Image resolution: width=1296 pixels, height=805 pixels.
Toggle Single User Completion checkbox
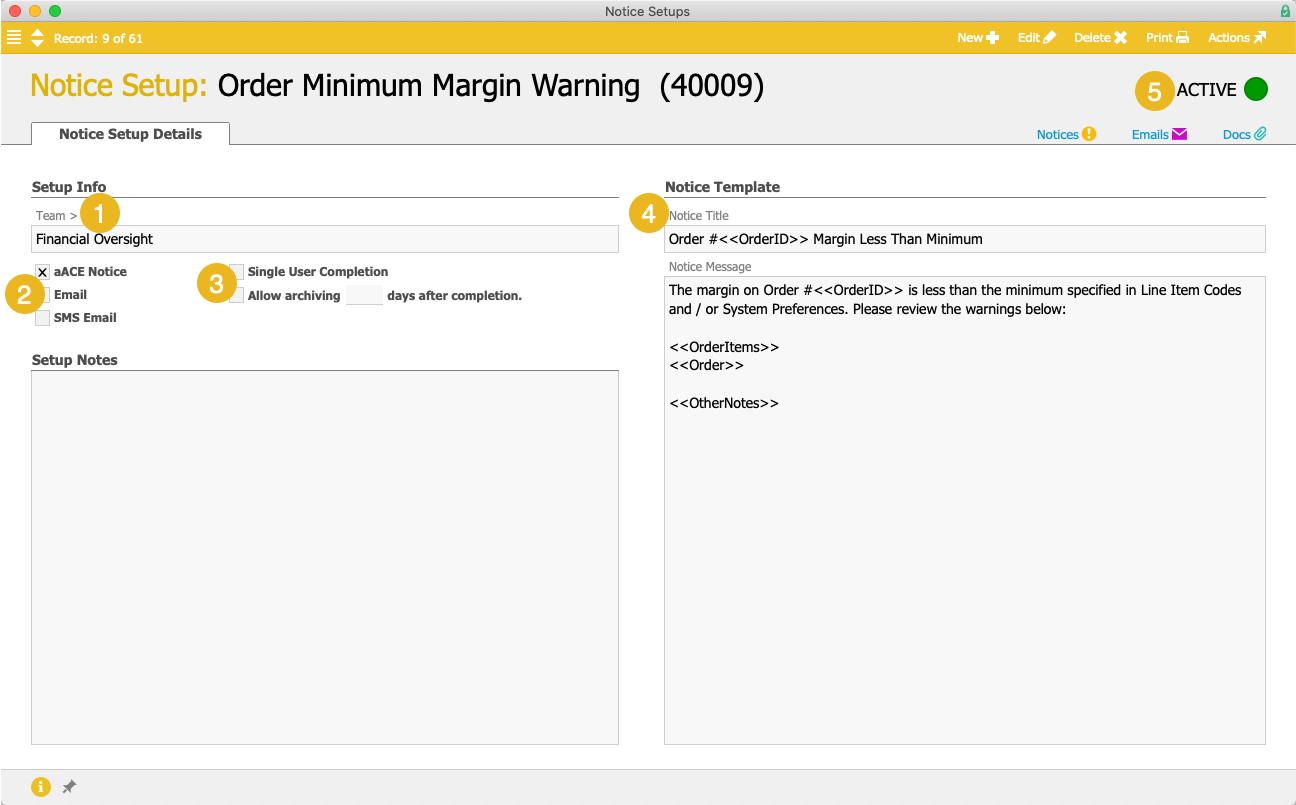point(237,272)
